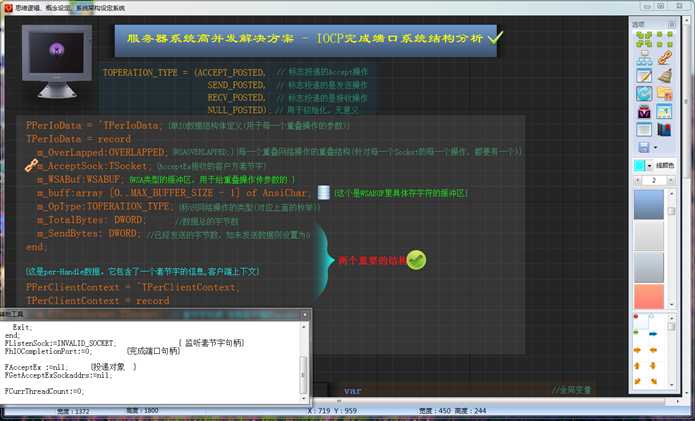Image resolution: width=695 pixels, height=421 pixels.
Task: Click the broom clean-up icon
Action: click(665, 75)
